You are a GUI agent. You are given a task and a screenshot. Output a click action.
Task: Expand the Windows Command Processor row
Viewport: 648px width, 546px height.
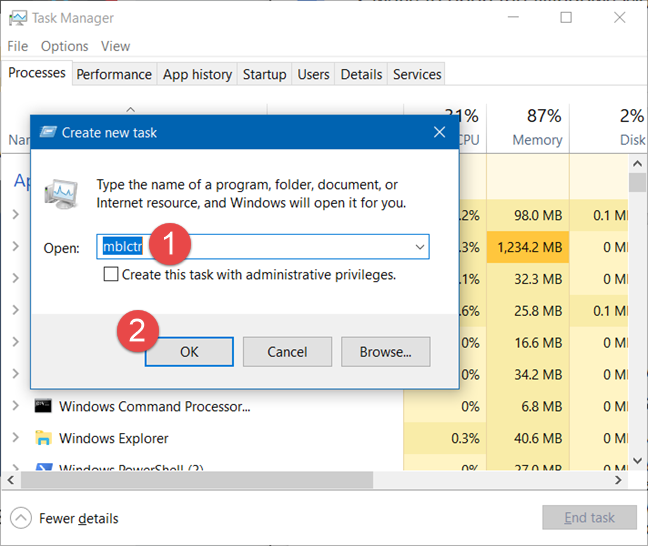(15, 405)
